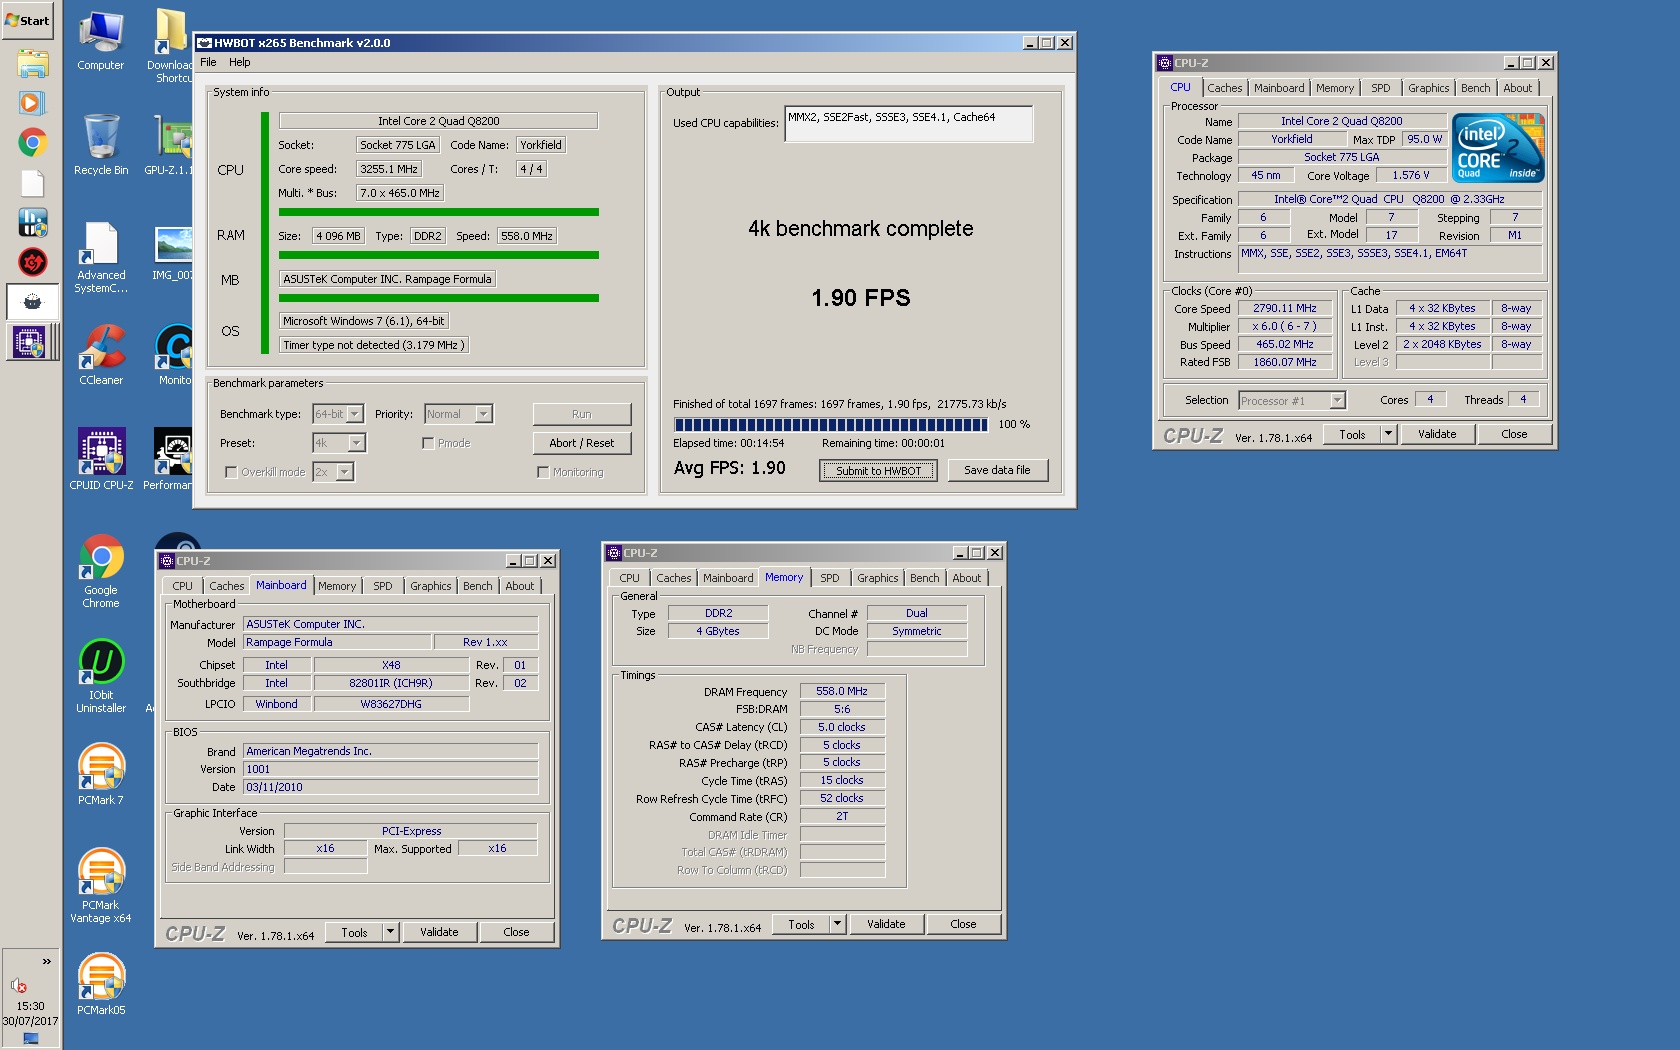The width and height of the screenshot is (1680, 1050).
Task: Click the Start button
Action: click(28, 20)
